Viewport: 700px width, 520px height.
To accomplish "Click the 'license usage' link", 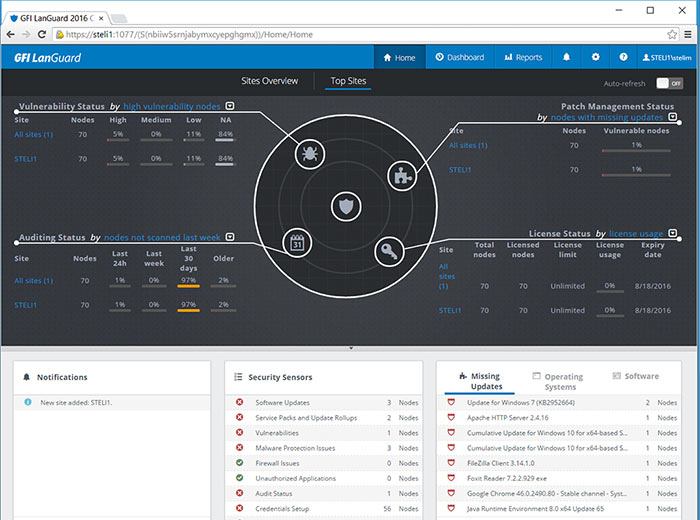I will (x=636, y=233).
